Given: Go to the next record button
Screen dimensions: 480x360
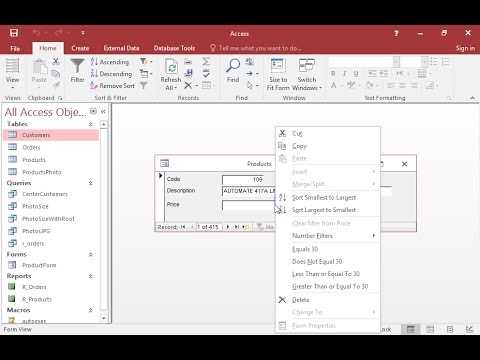Looking at the screenshot, I should point(228,227).
